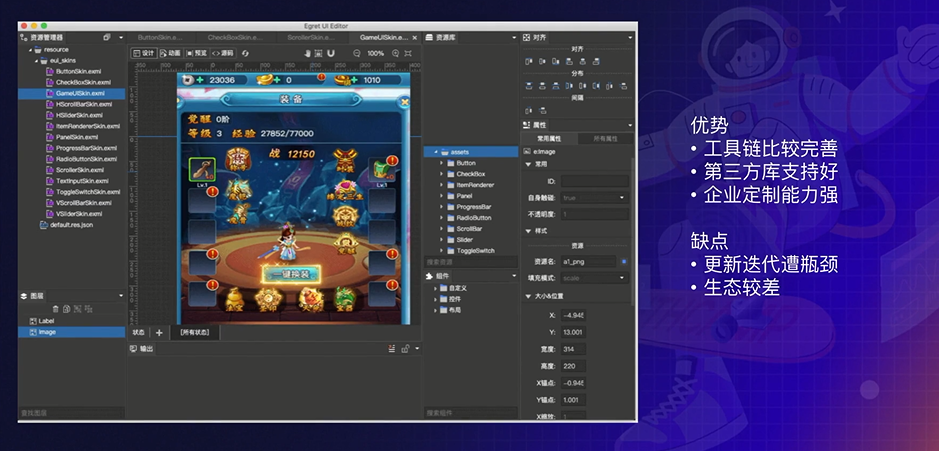Viewport: 939px width, 451px height.
Task: Click the 资源名 field showing a1_png
Action: [588, 262]
